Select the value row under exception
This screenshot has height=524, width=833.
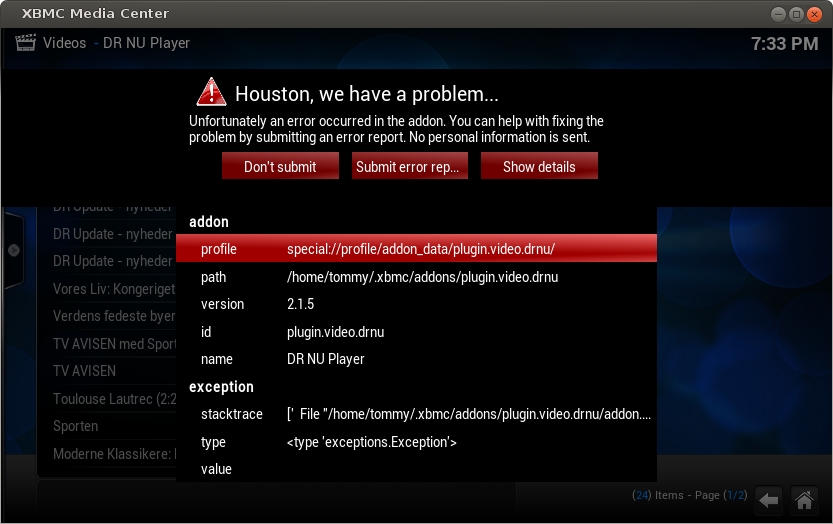coord(416,469)
